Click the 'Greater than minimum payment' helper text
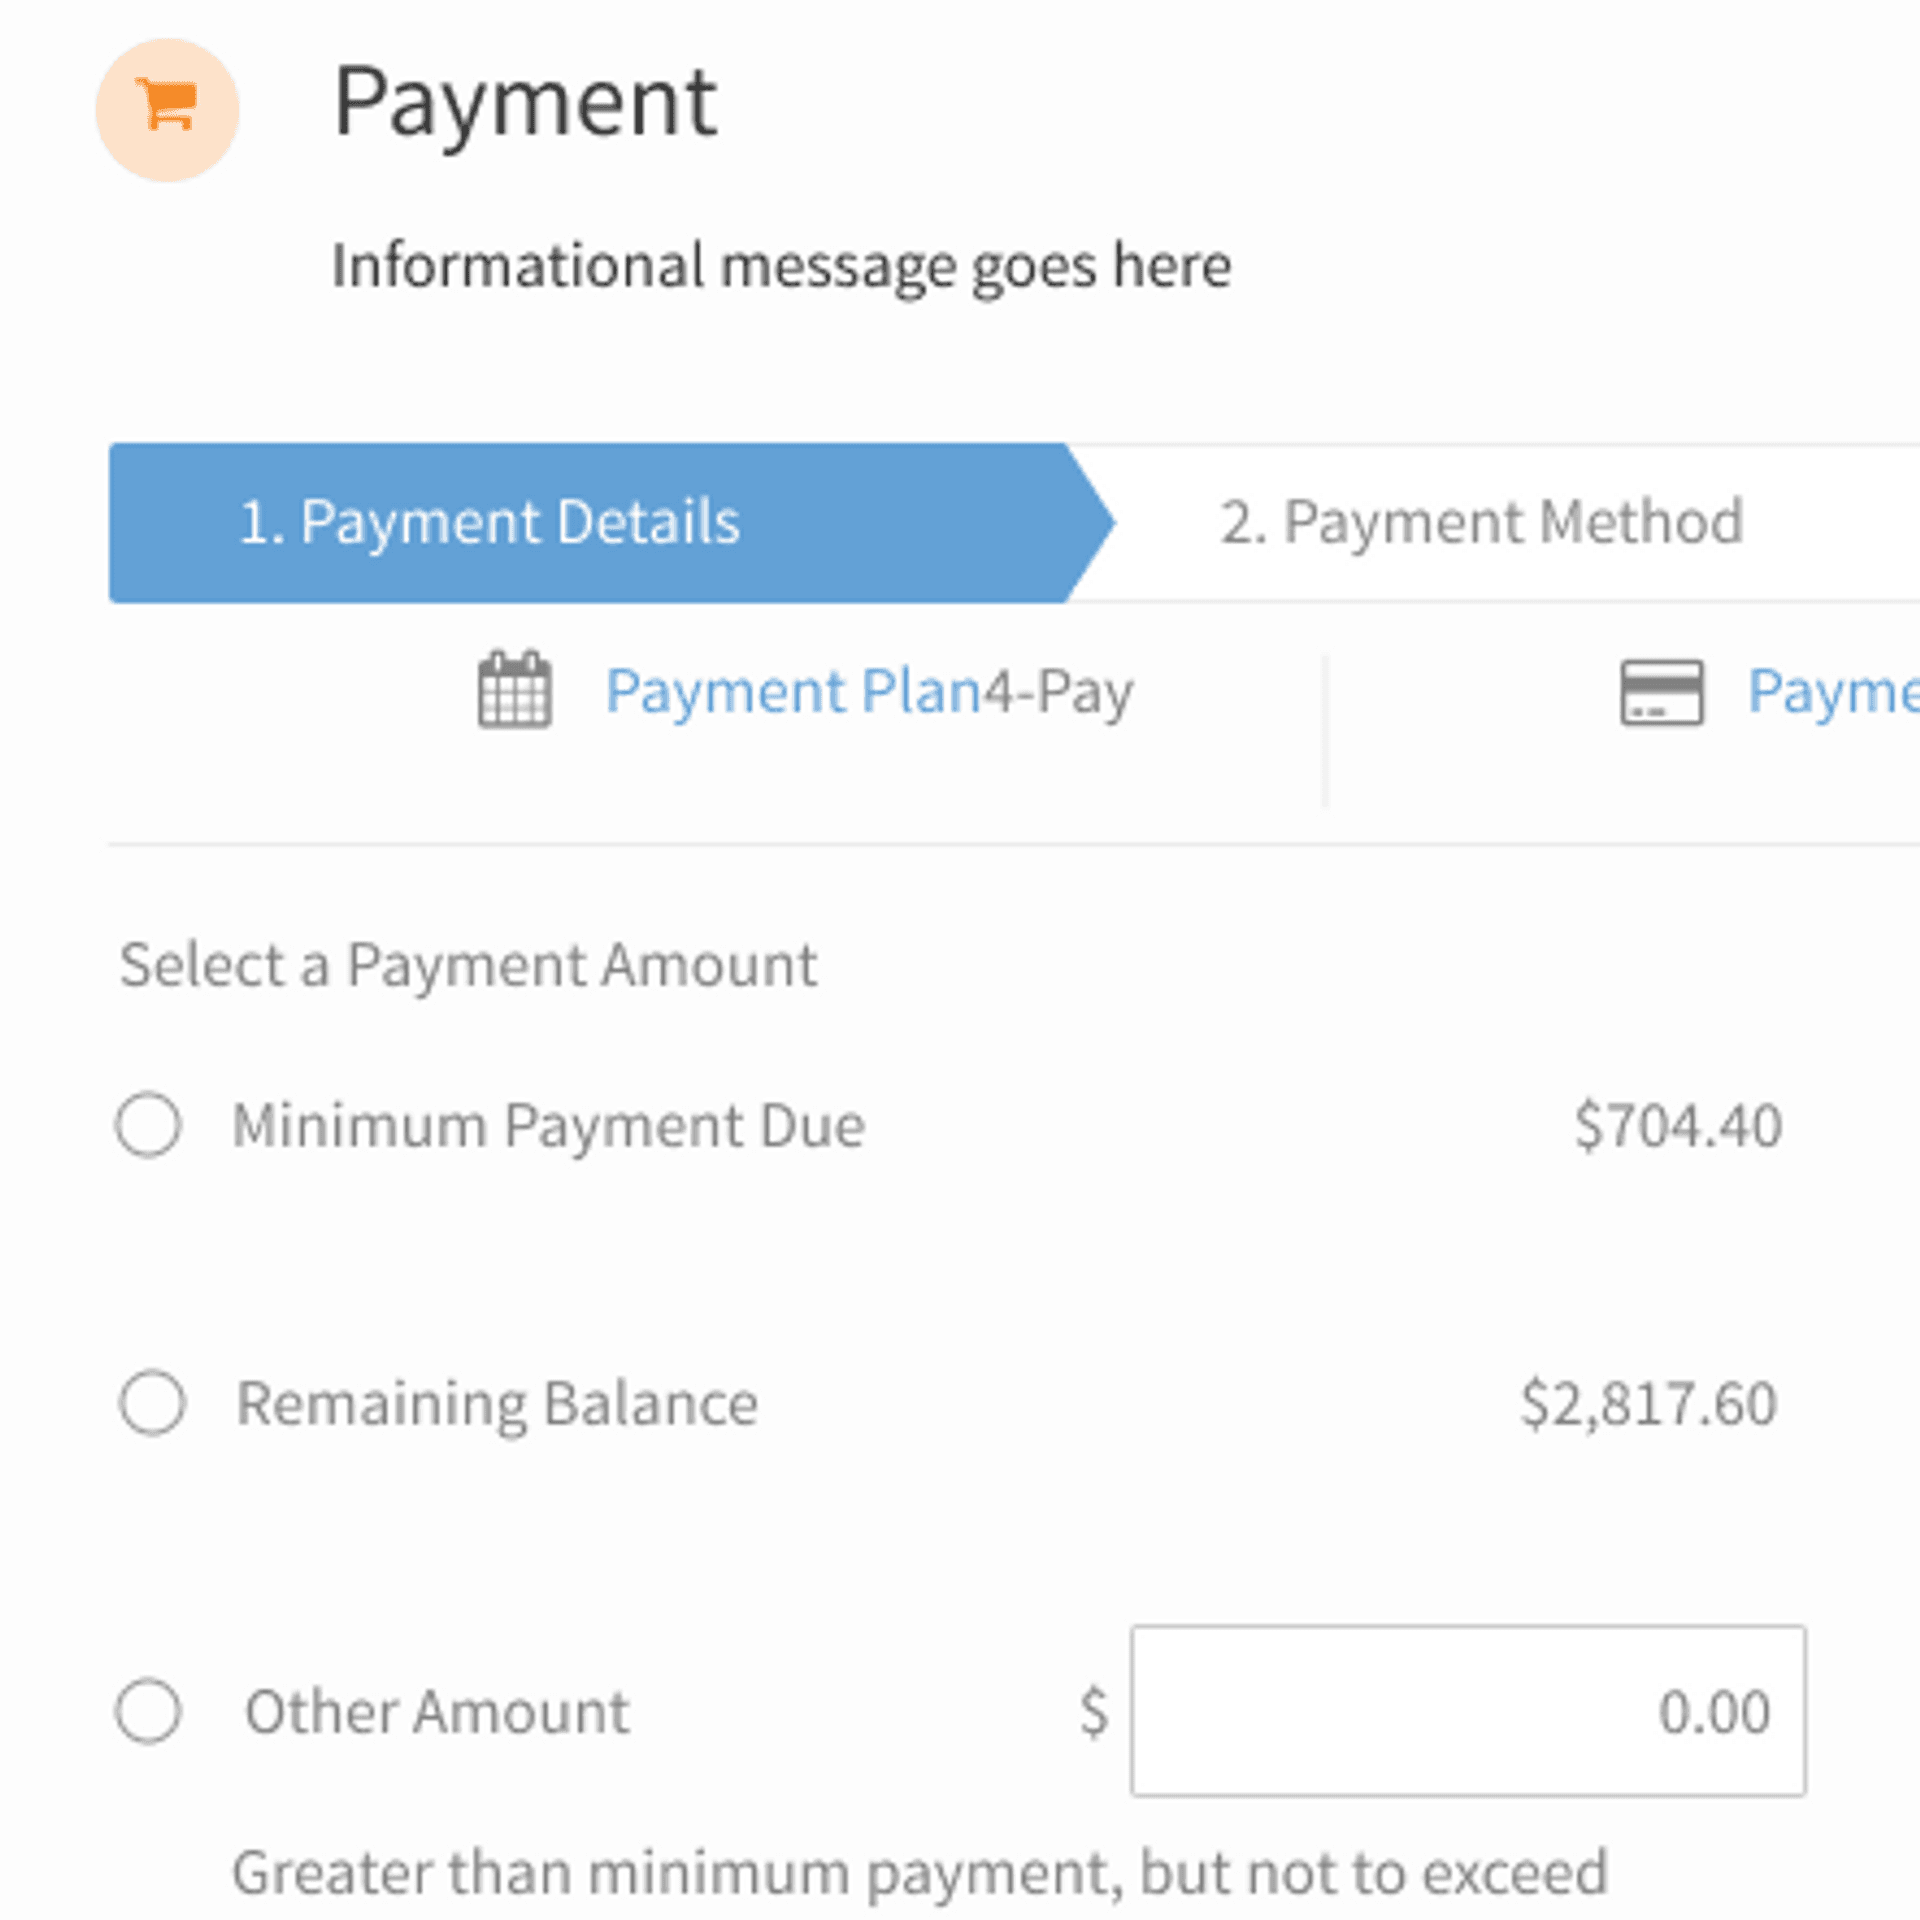Viewport: 1920px width, 1920px height. tap(919, 1872)
